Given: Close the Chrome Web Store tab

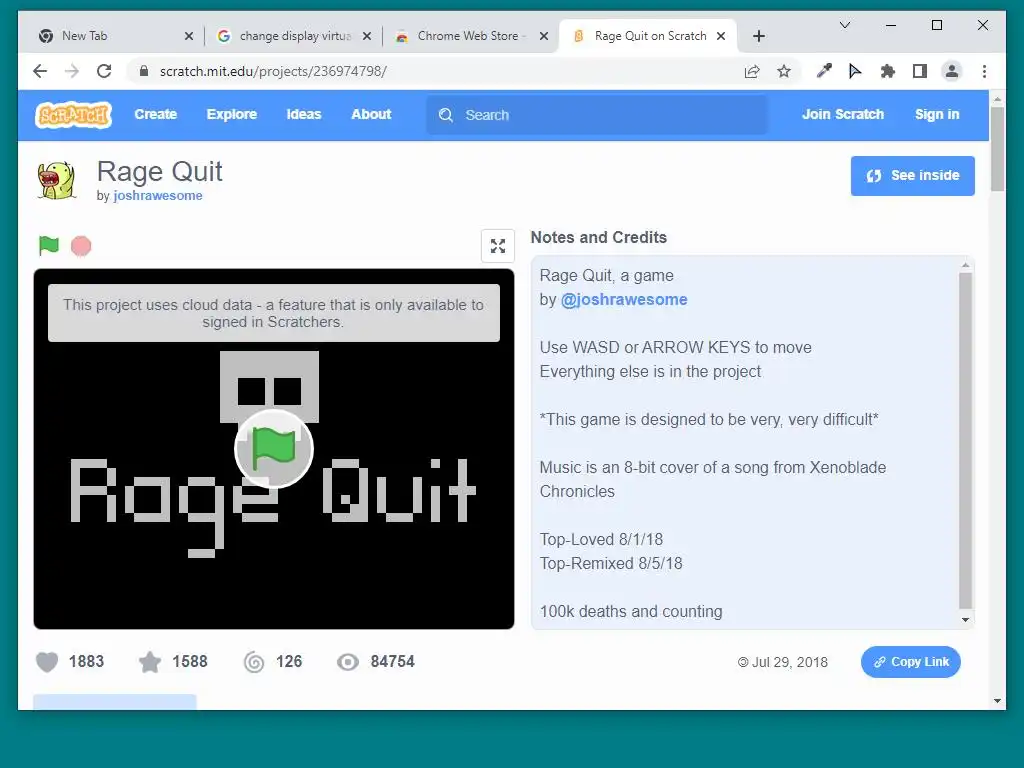Looking at the screenshot, I should click(x=543, y=36).
